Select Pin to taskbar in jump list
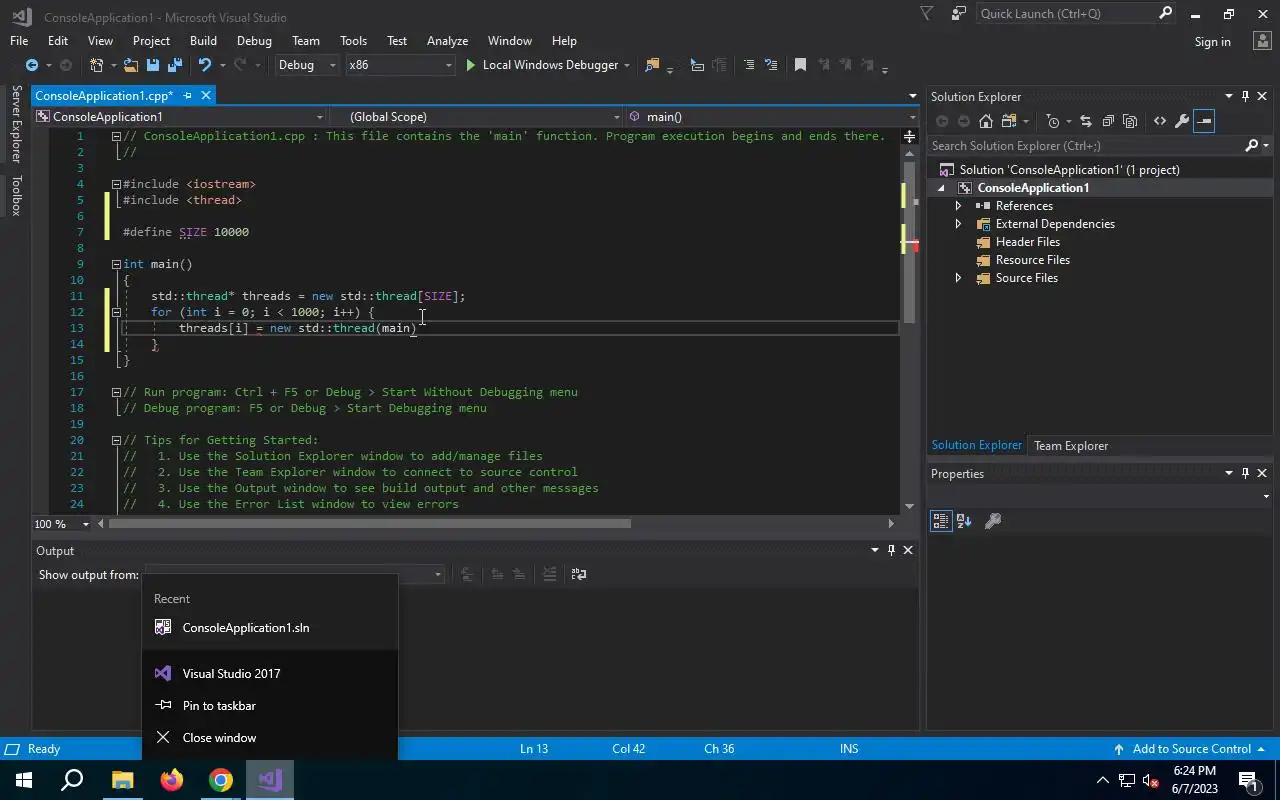The width and height of the screenshot is (1280, 800). click(x=270, y=706)
